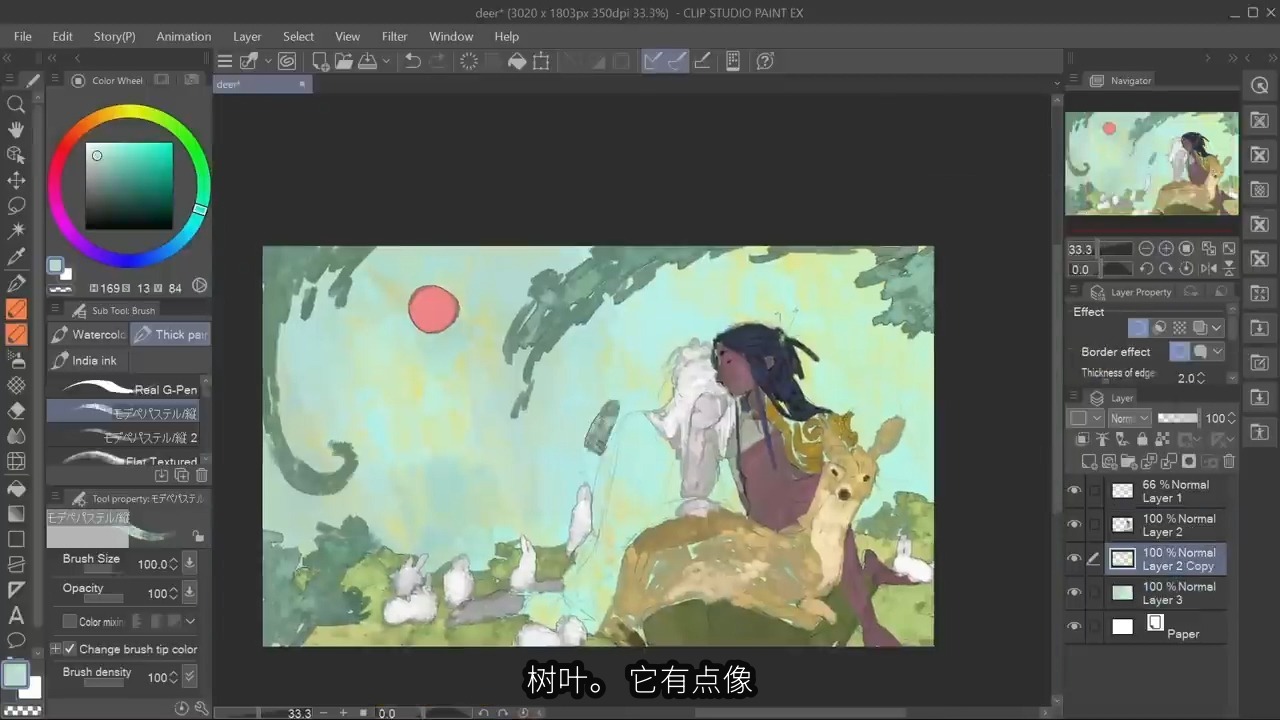Image resolution: width=1280 pixels, height=720 pixels.
Task: Hide Layer 2 visibility eye
Action: tap(1075, 525)
